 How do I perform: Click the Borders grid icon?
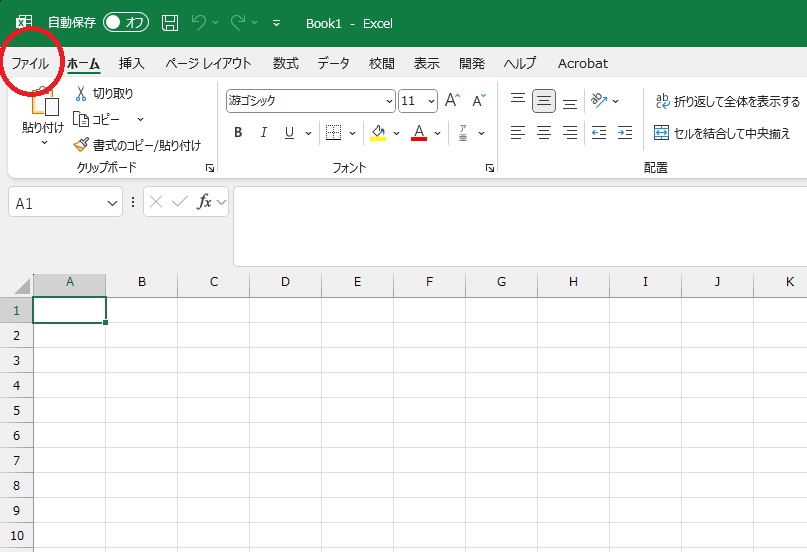334,133
